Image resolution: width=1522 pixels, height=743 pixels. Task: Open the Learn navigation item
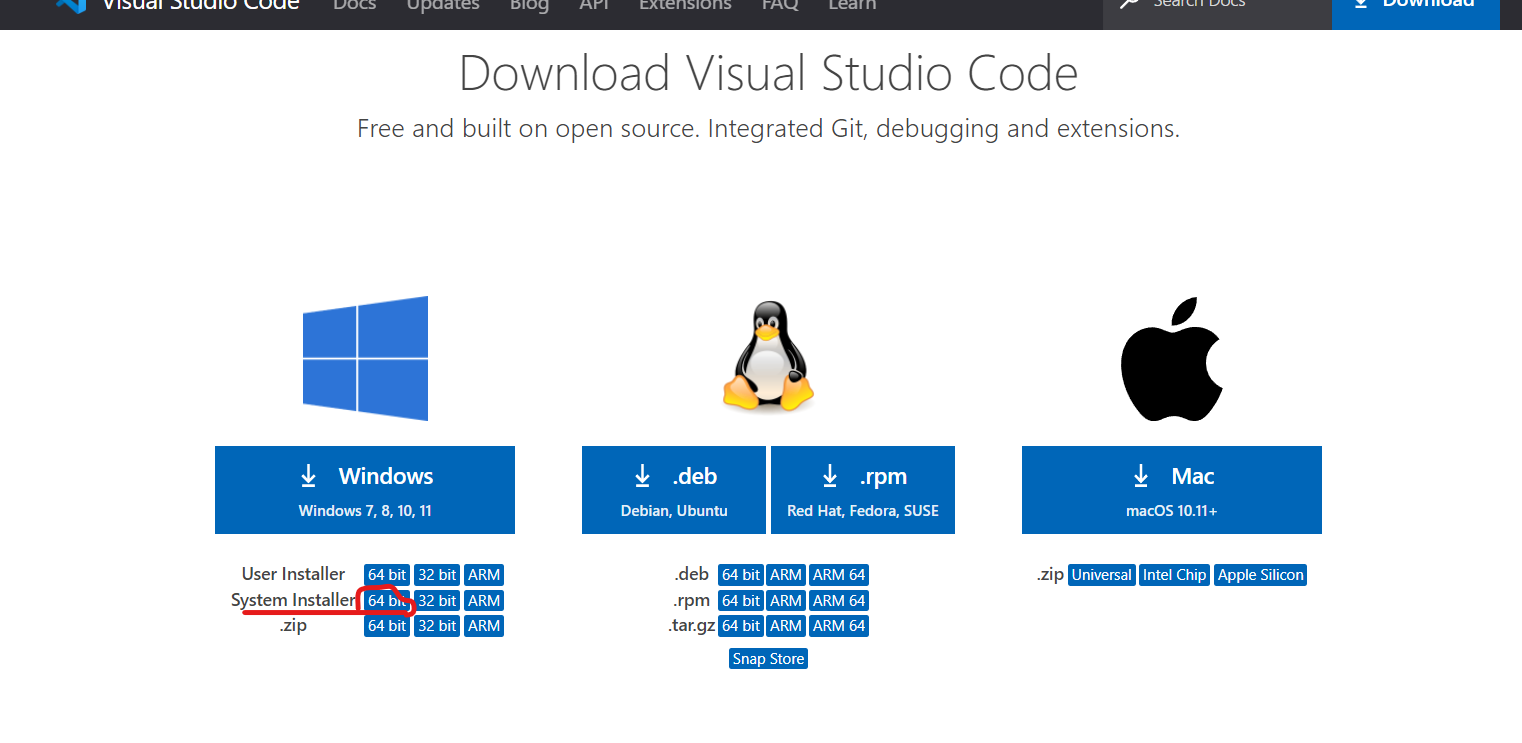coord(852,5)
